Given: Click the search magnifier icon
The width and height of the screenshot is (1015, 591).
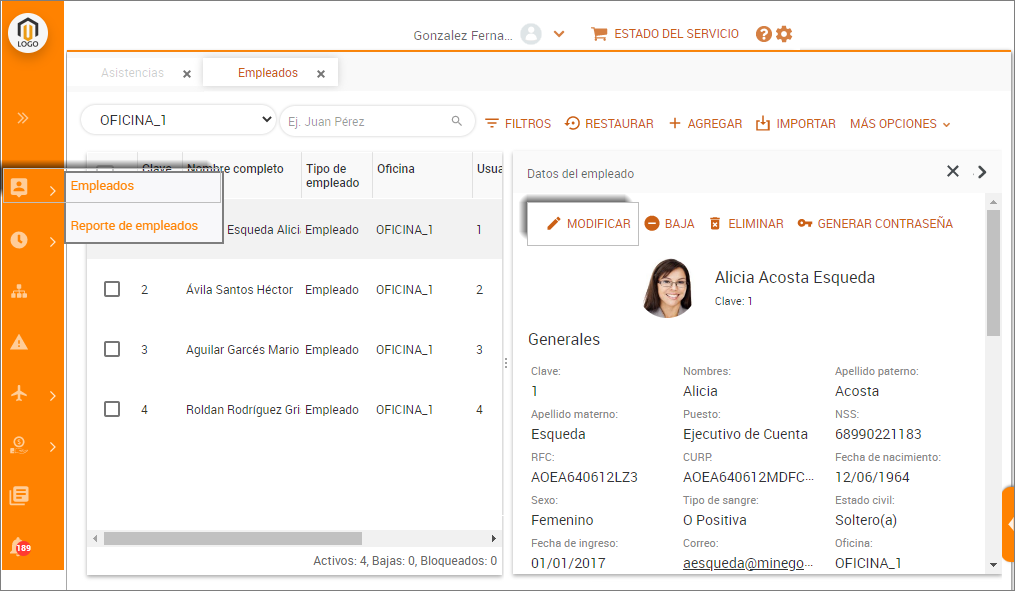Looking at the screenshot, I should [x=457, y=122].
